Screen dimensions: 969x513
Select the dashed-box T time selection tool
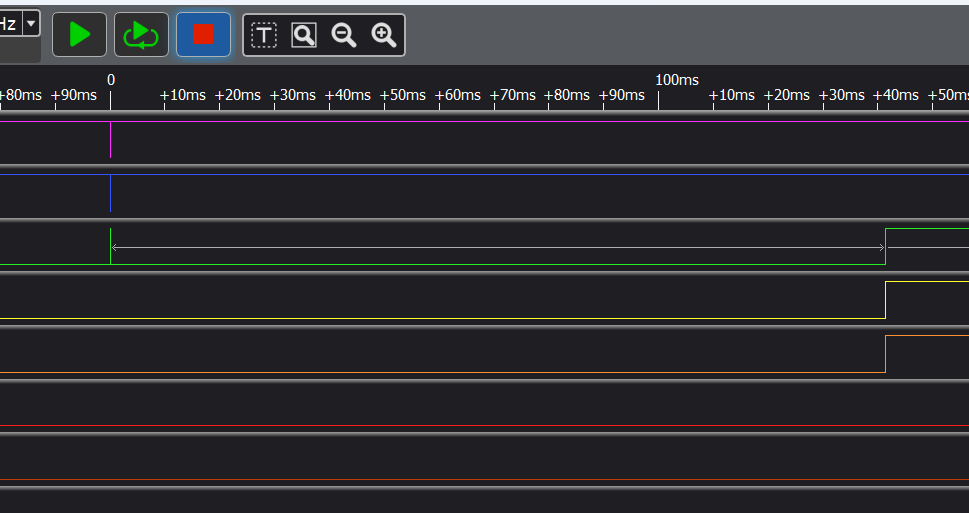(263, 36)
